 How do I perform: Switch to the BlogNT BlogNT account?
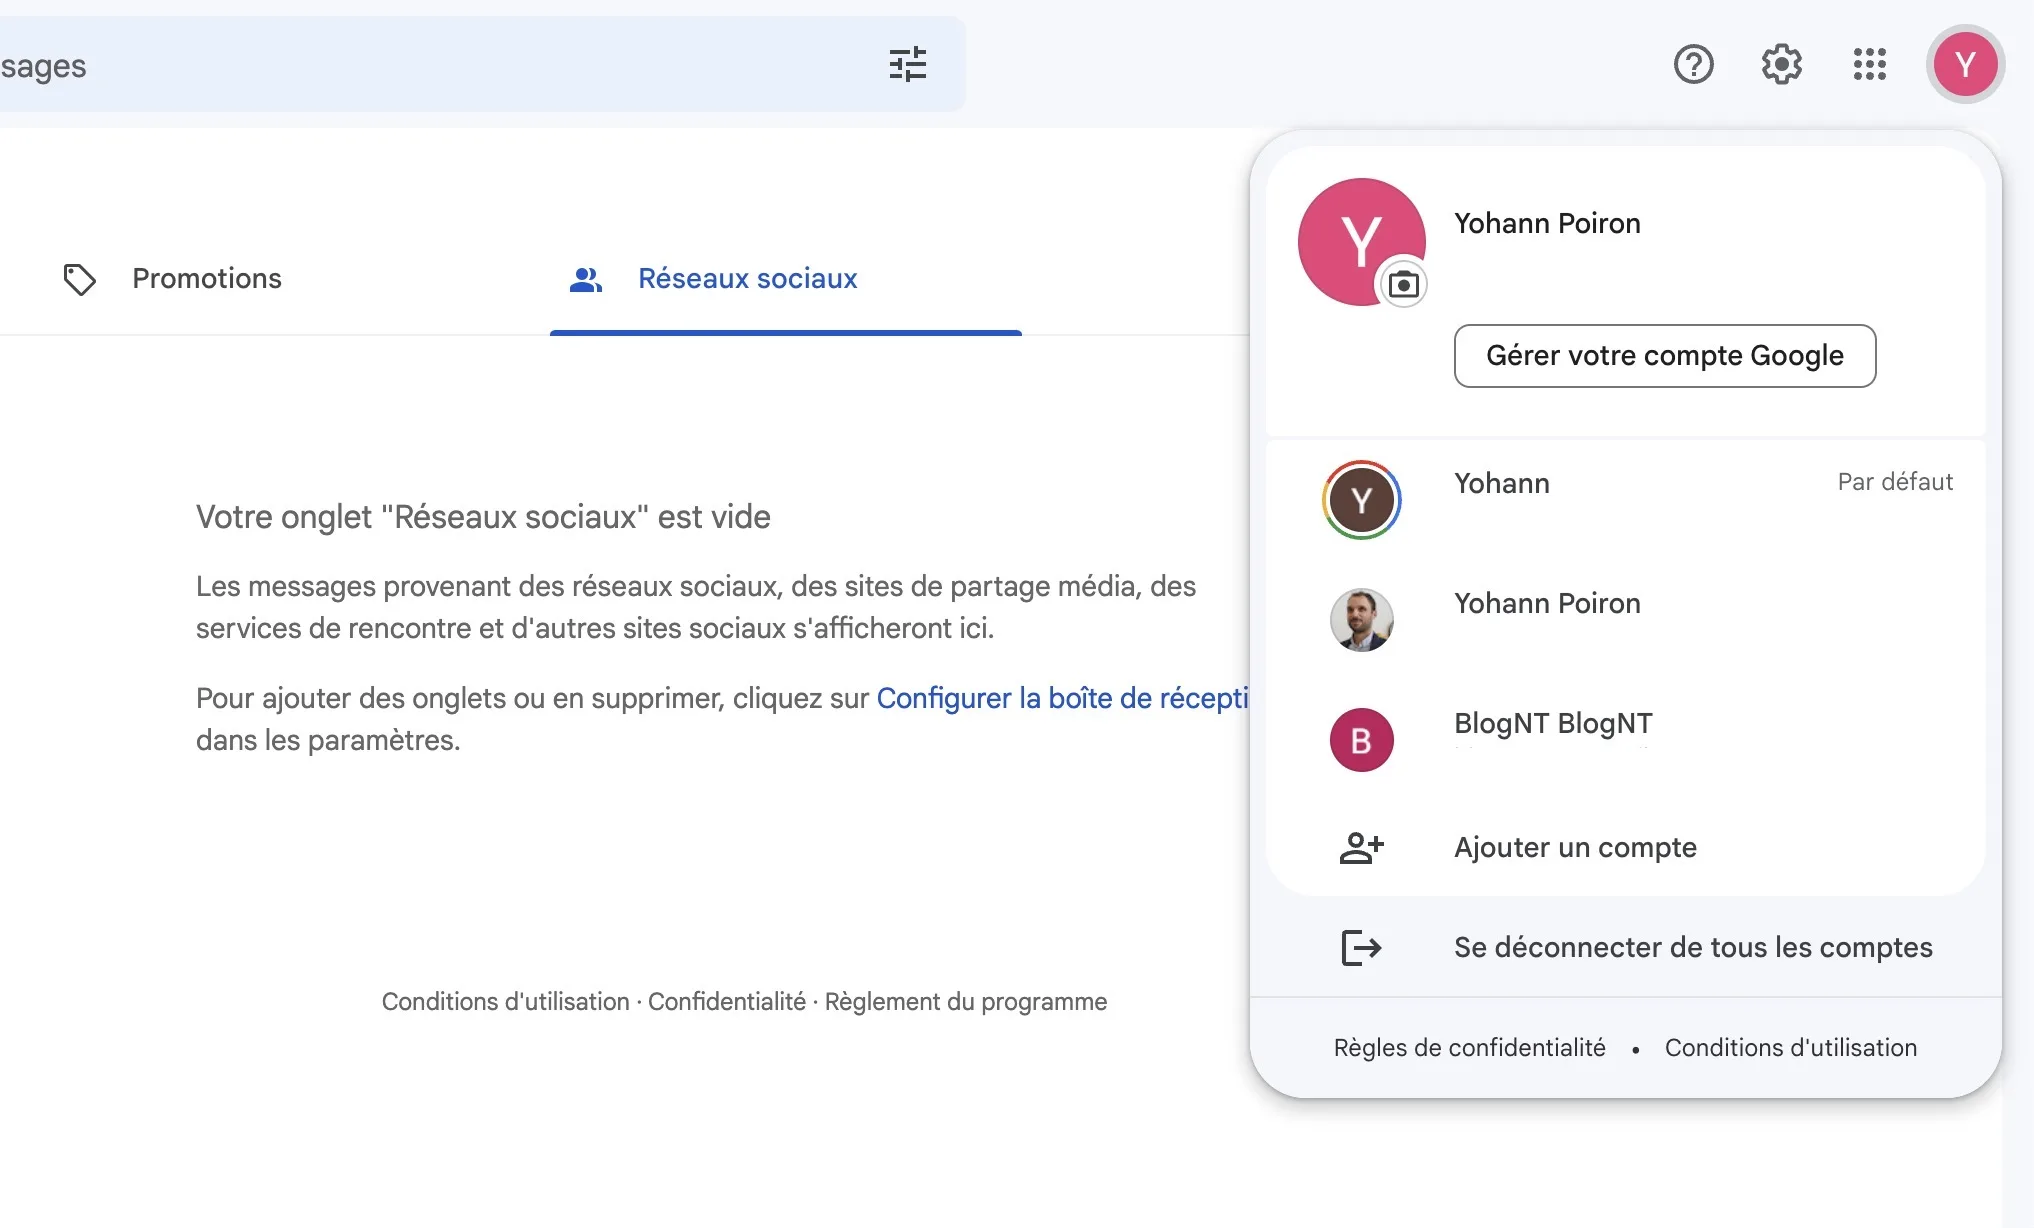[x=1552, y=725]
